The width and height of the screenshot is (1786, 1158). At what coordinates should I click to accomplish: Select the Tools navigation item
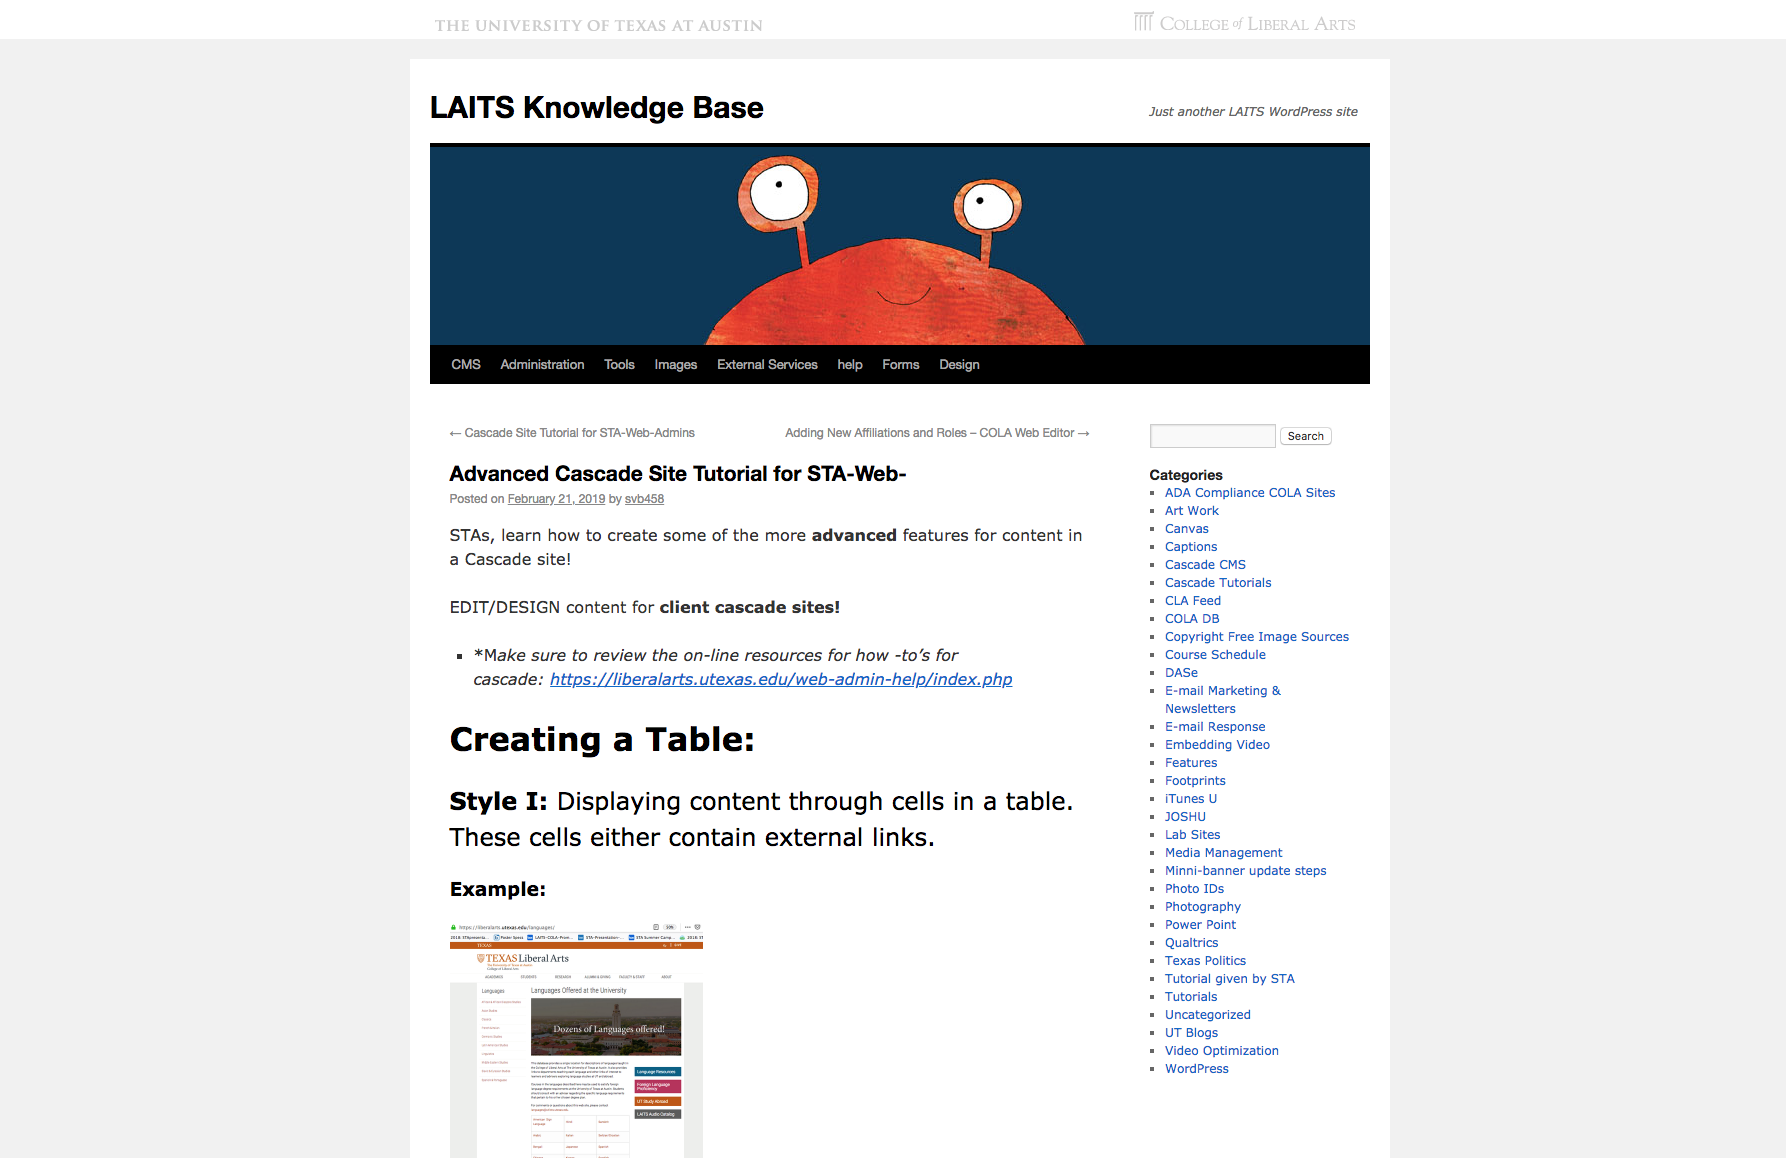(619, 365)
